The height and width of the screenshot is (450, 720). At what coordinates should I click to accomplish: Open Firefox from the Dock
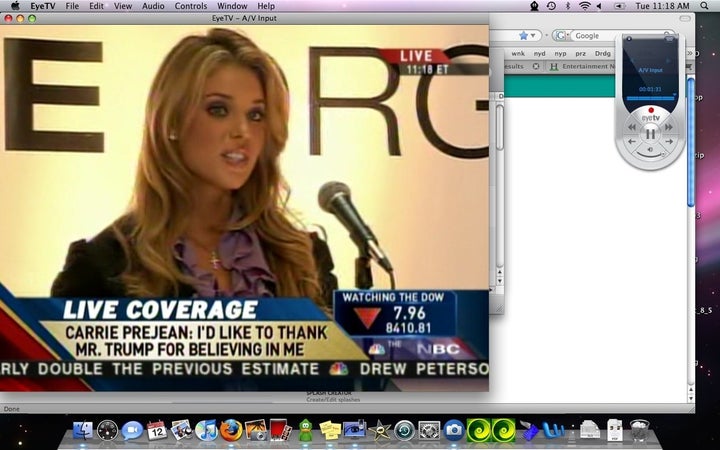pos(231,430)
